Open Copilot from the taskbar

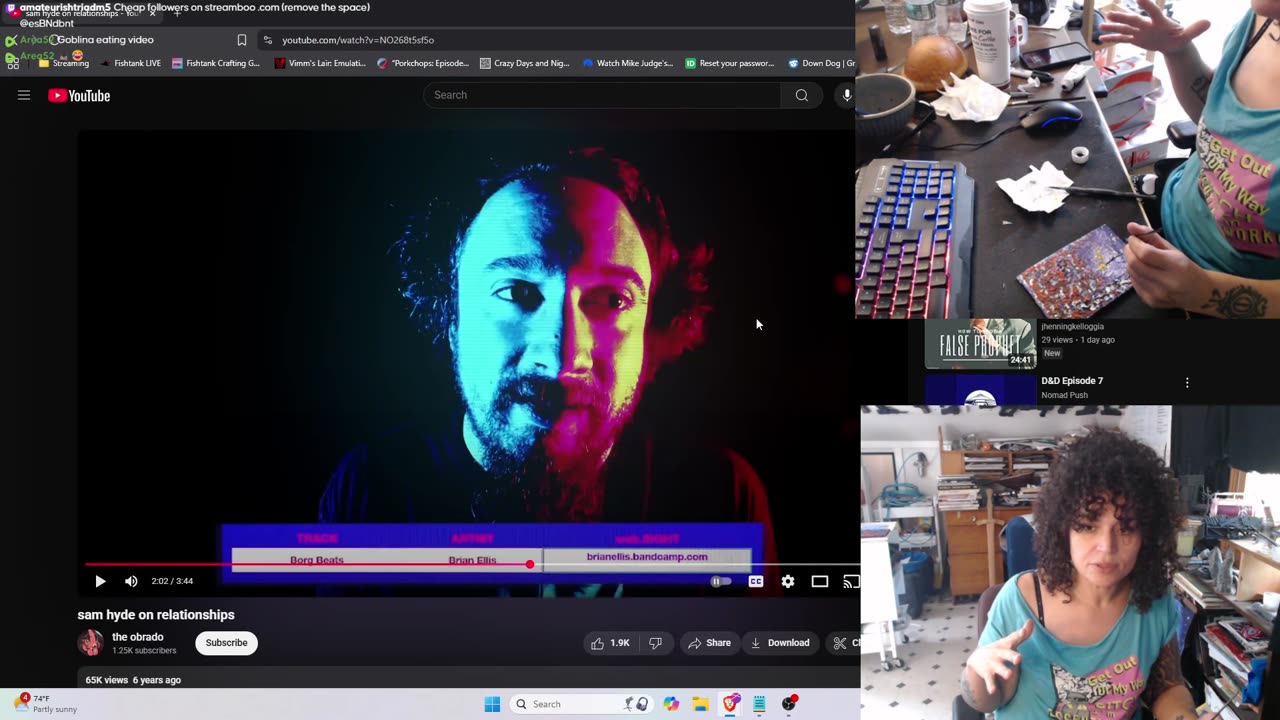(671, 704)
